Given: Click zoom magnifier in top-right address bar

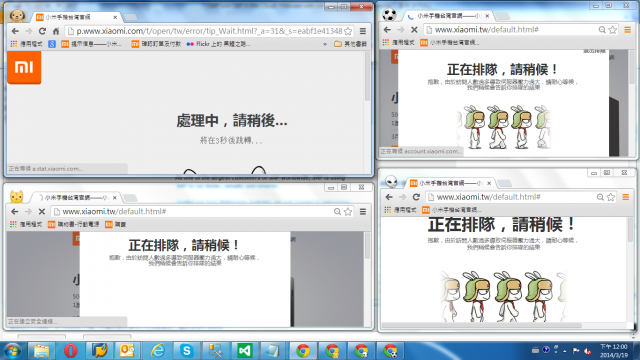Looking at the screenshot, I should [x=602, y=30].
